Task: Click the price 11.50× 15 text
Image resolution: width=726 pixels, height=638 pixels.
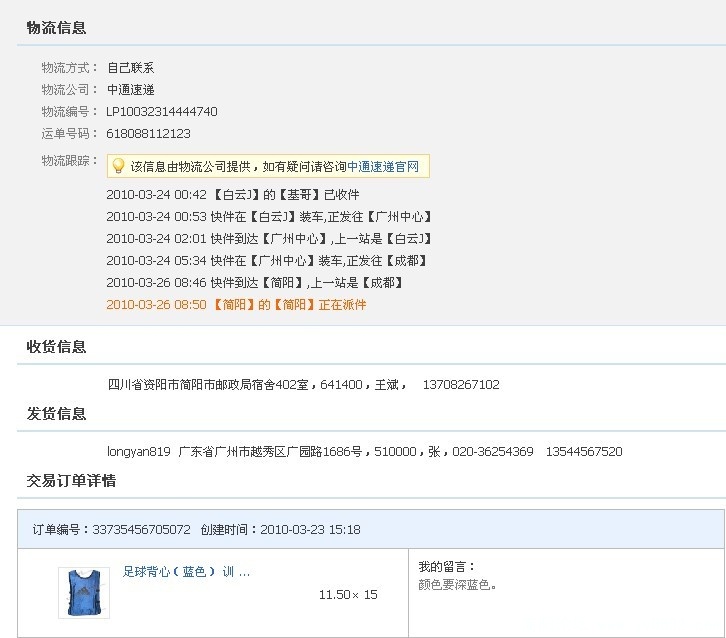Action: (x=348, y=594)
